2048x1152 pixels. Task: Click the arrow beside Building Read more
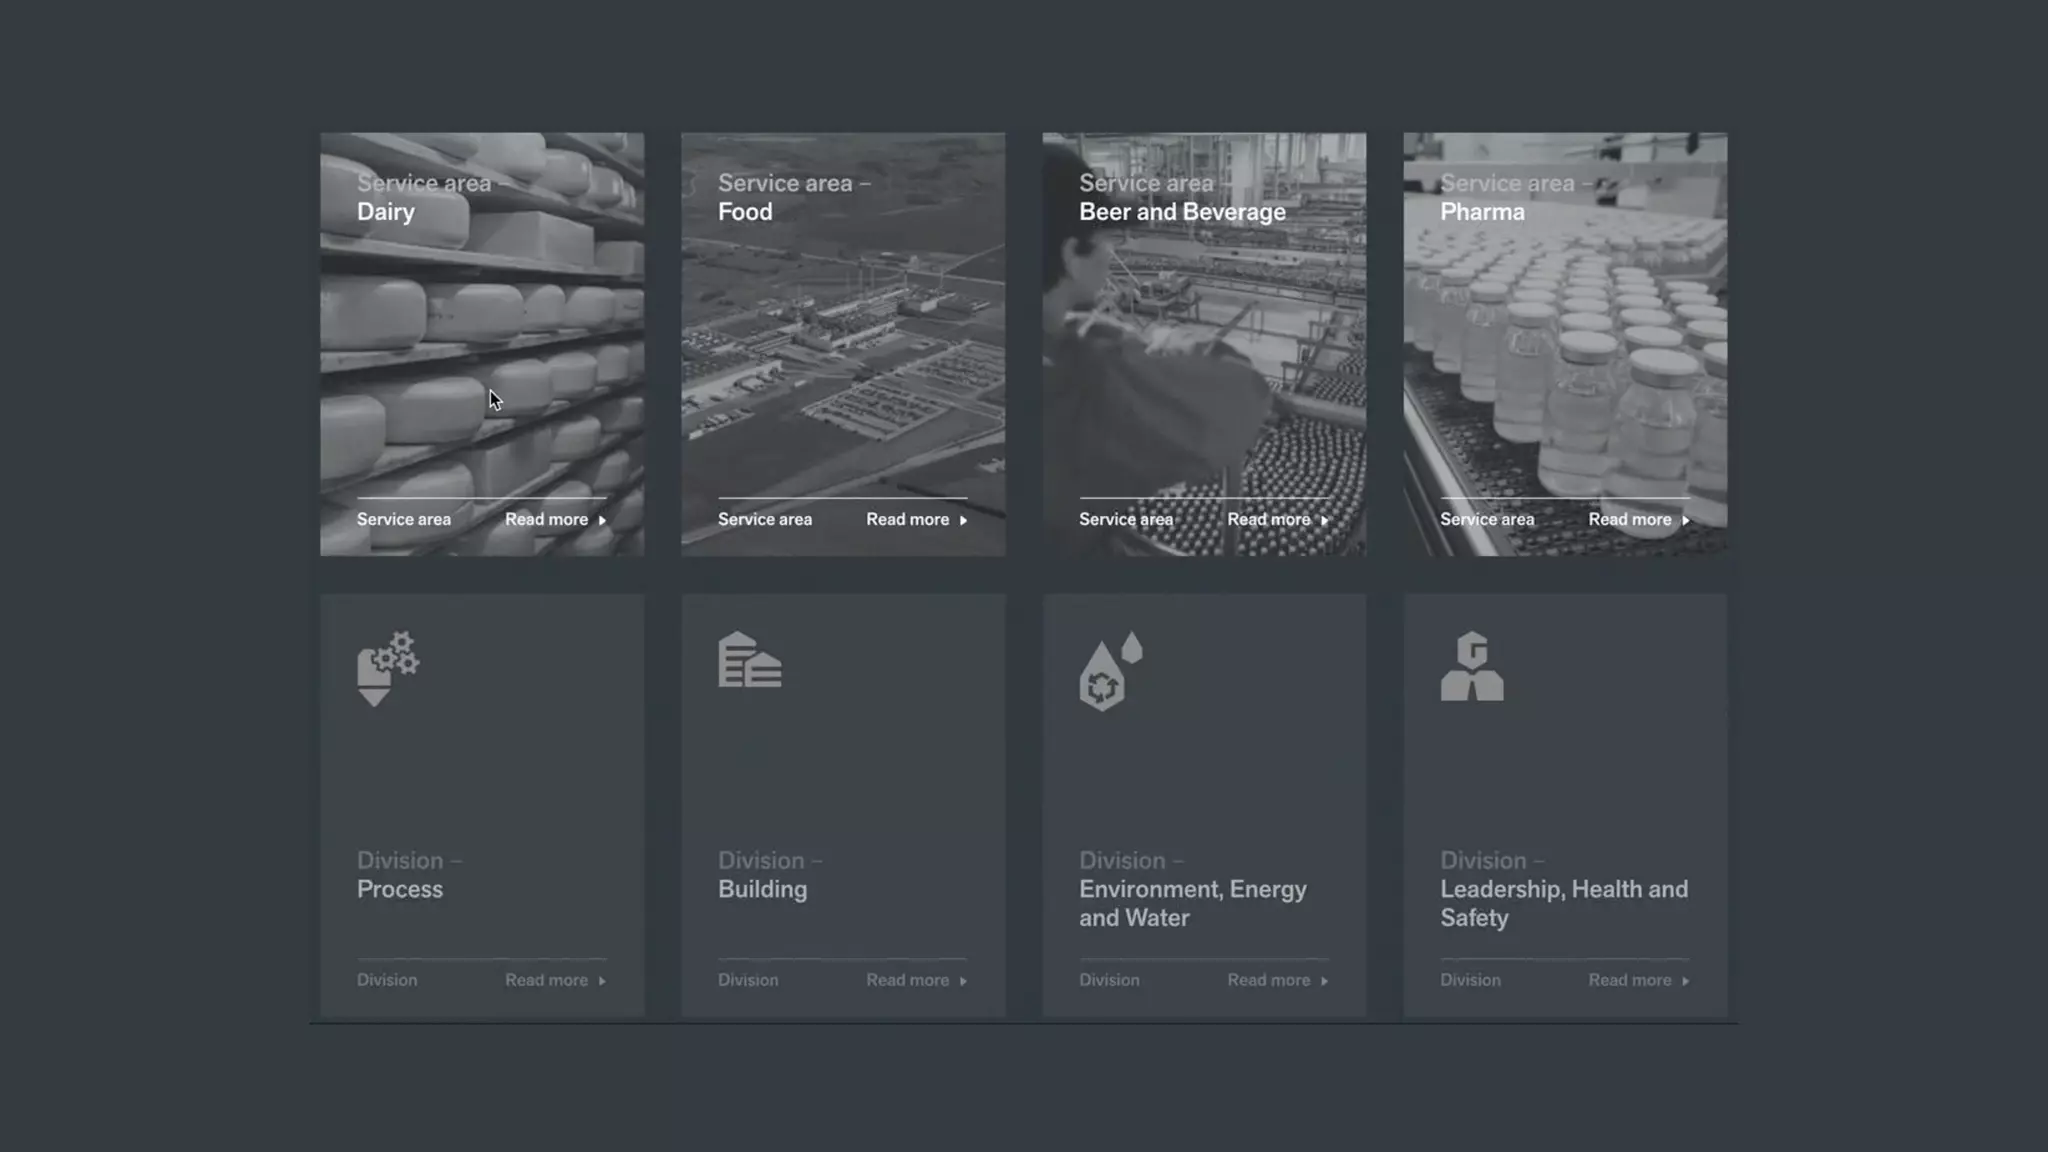[x=963, y=981]
